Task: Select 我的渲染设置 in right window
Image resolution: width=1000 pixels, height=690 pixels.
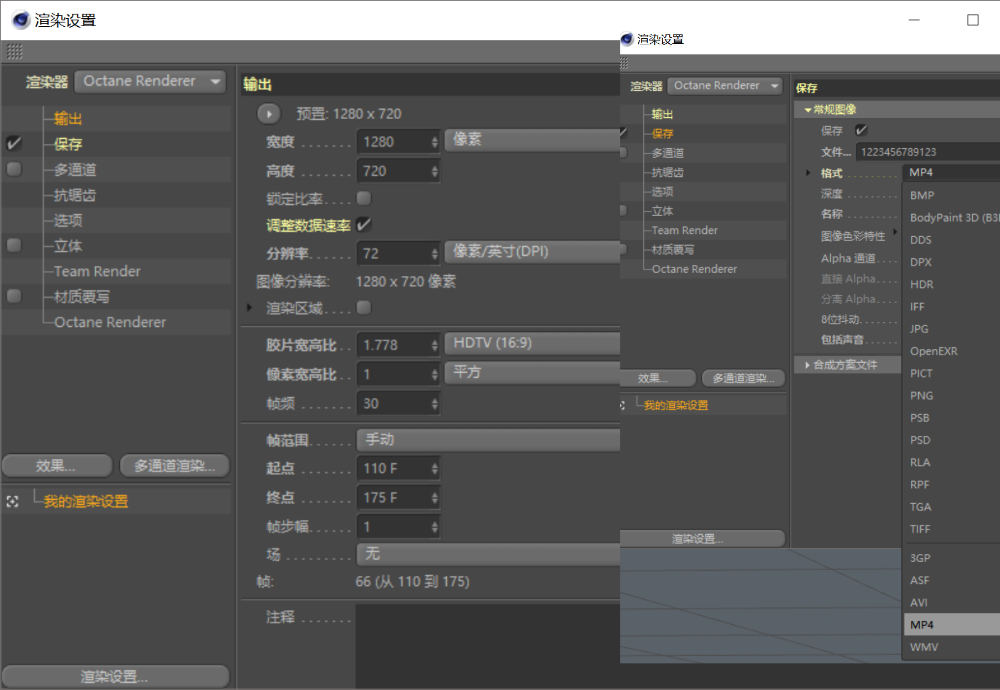Action: [675, 405]
